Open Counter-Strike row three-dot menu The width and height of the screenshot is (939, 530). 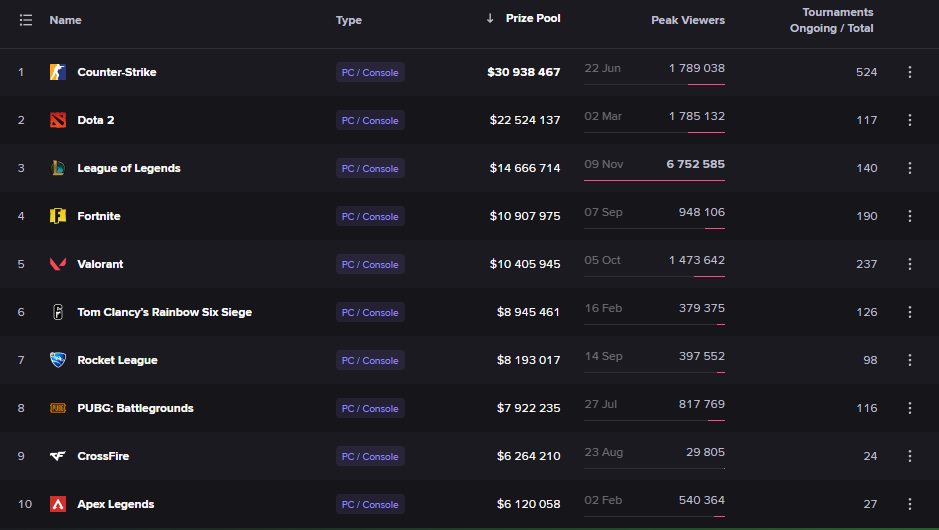tap(910, 72)
